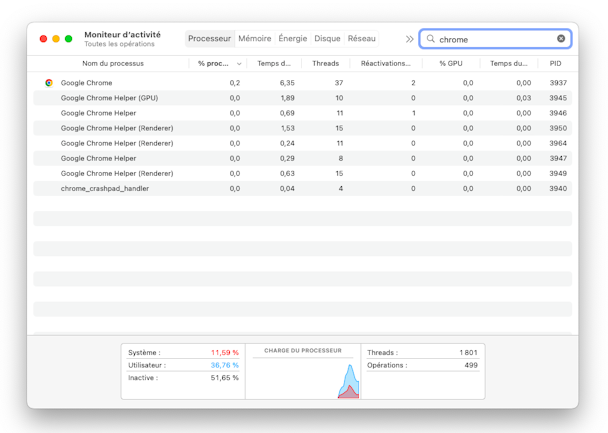Screen dimensions: 608x433
Task: Select Renderer helper with PID 3950
Action: (302, 128)
